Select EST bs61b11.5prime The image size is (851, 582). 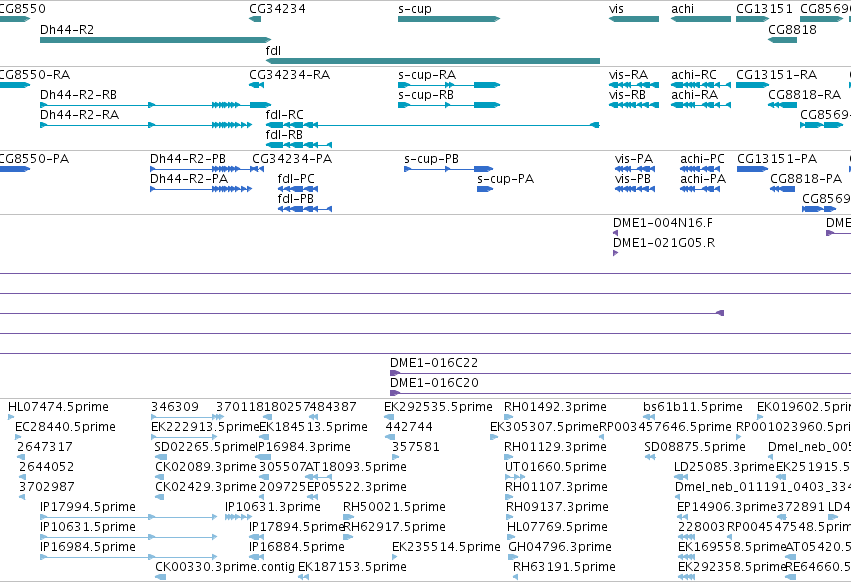693,407
